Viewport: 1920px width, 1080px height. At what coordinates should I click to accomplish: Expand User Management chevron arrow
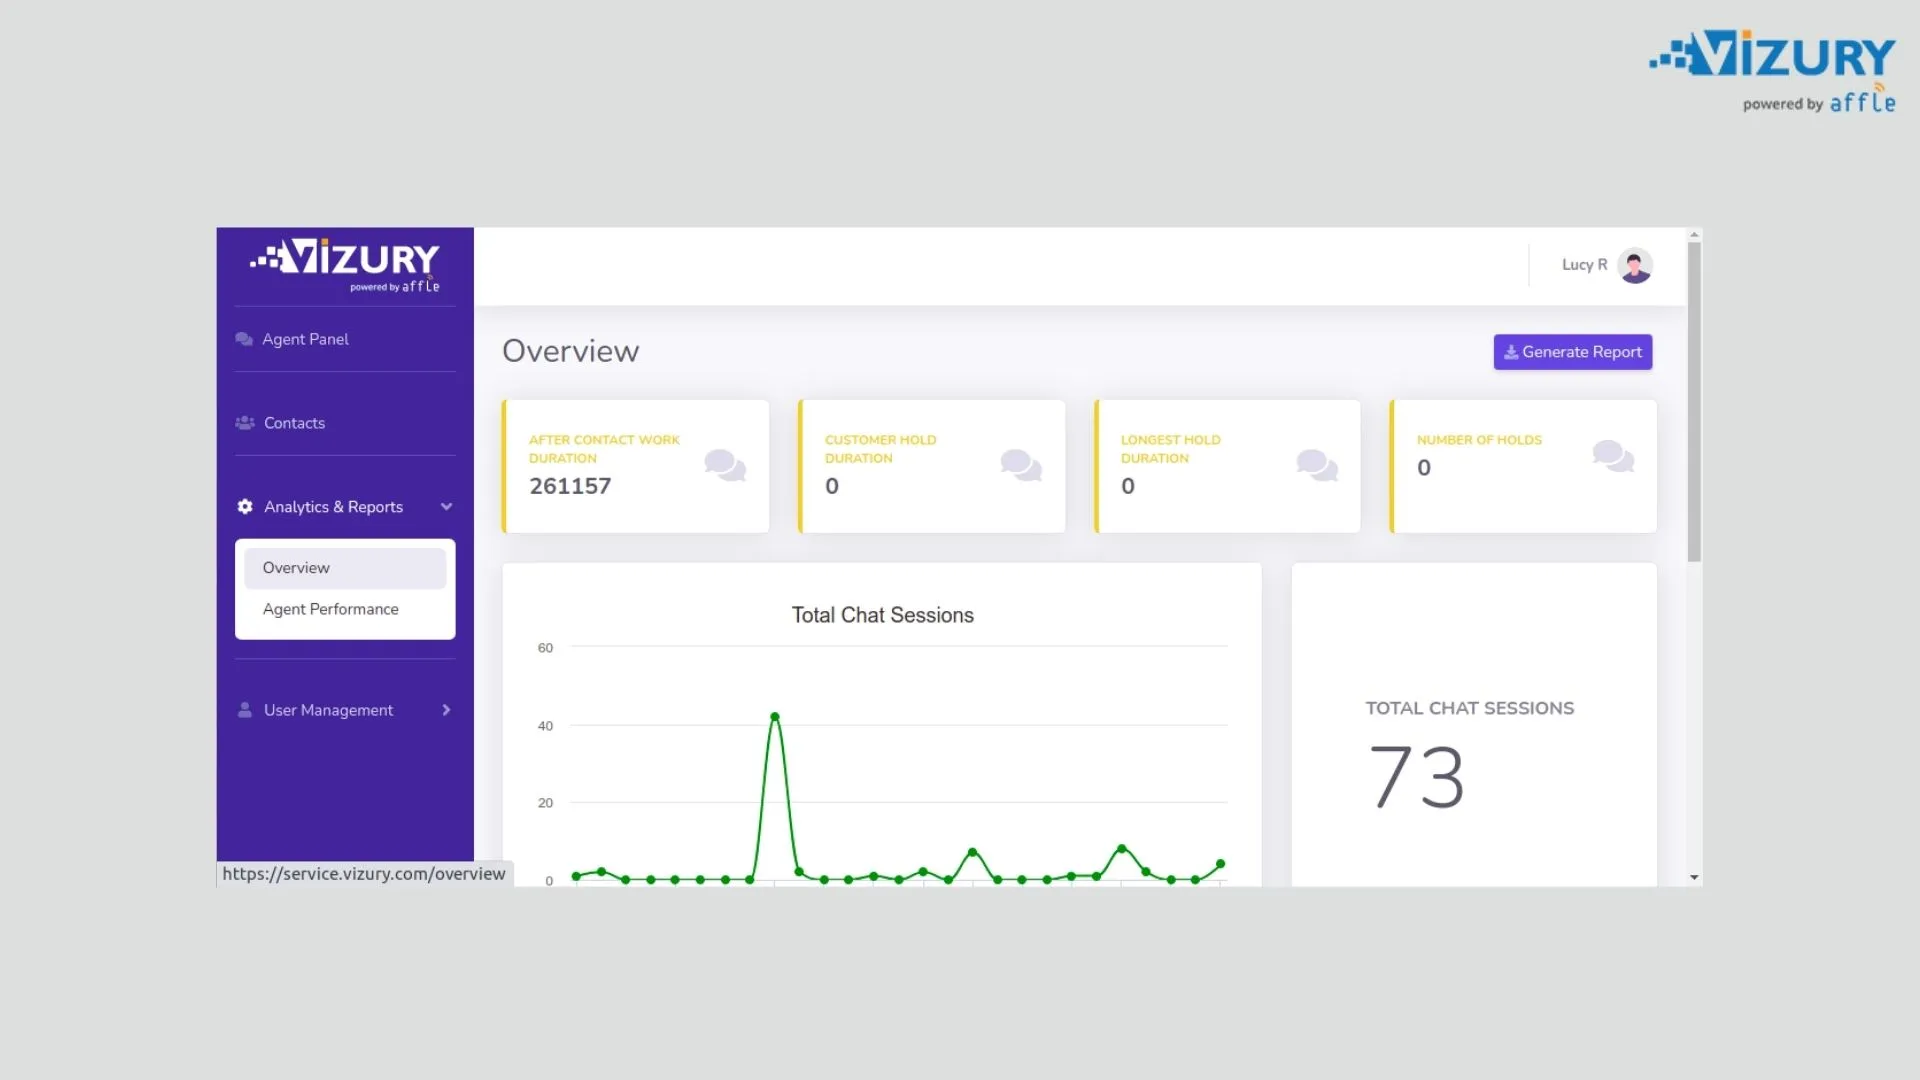pos(446,710)
